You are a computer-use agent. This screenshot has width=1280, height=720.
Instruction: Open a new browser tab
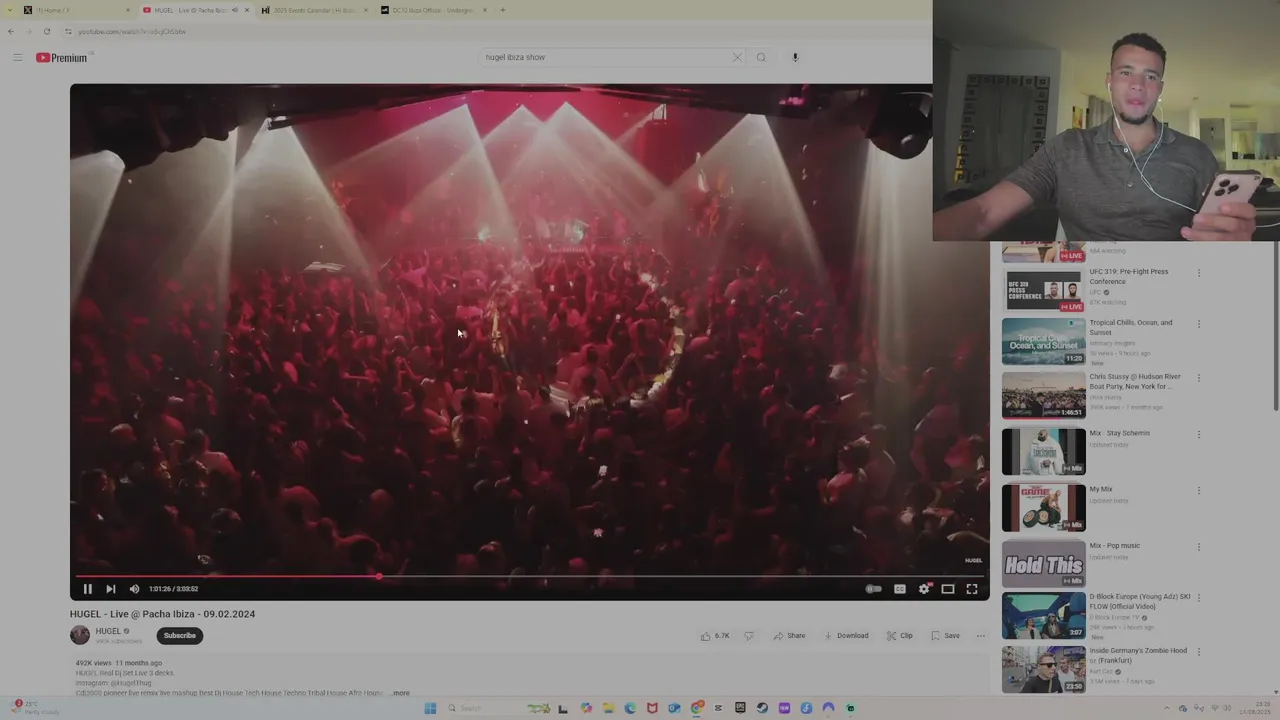(x=502, y=10)
